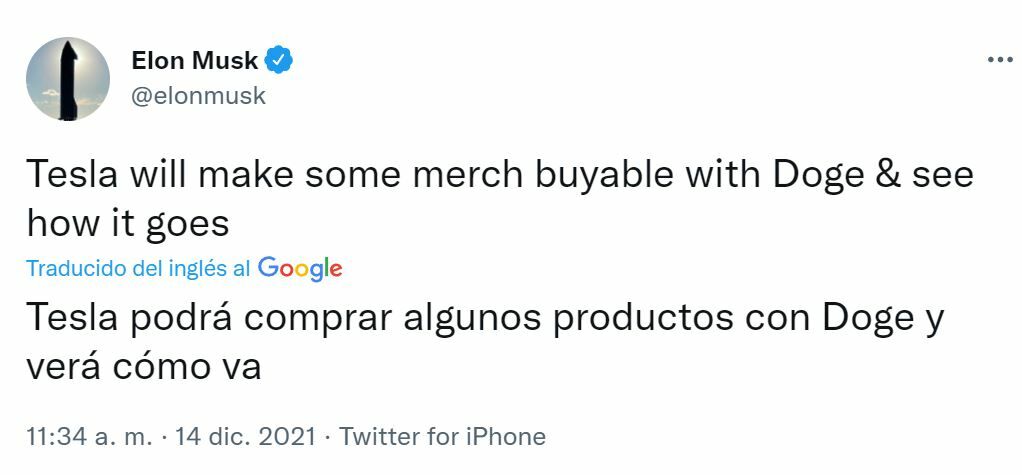Click "how it goes" in the tweet
Viewport: 1022px width, 475px height.
coord(128,223)
